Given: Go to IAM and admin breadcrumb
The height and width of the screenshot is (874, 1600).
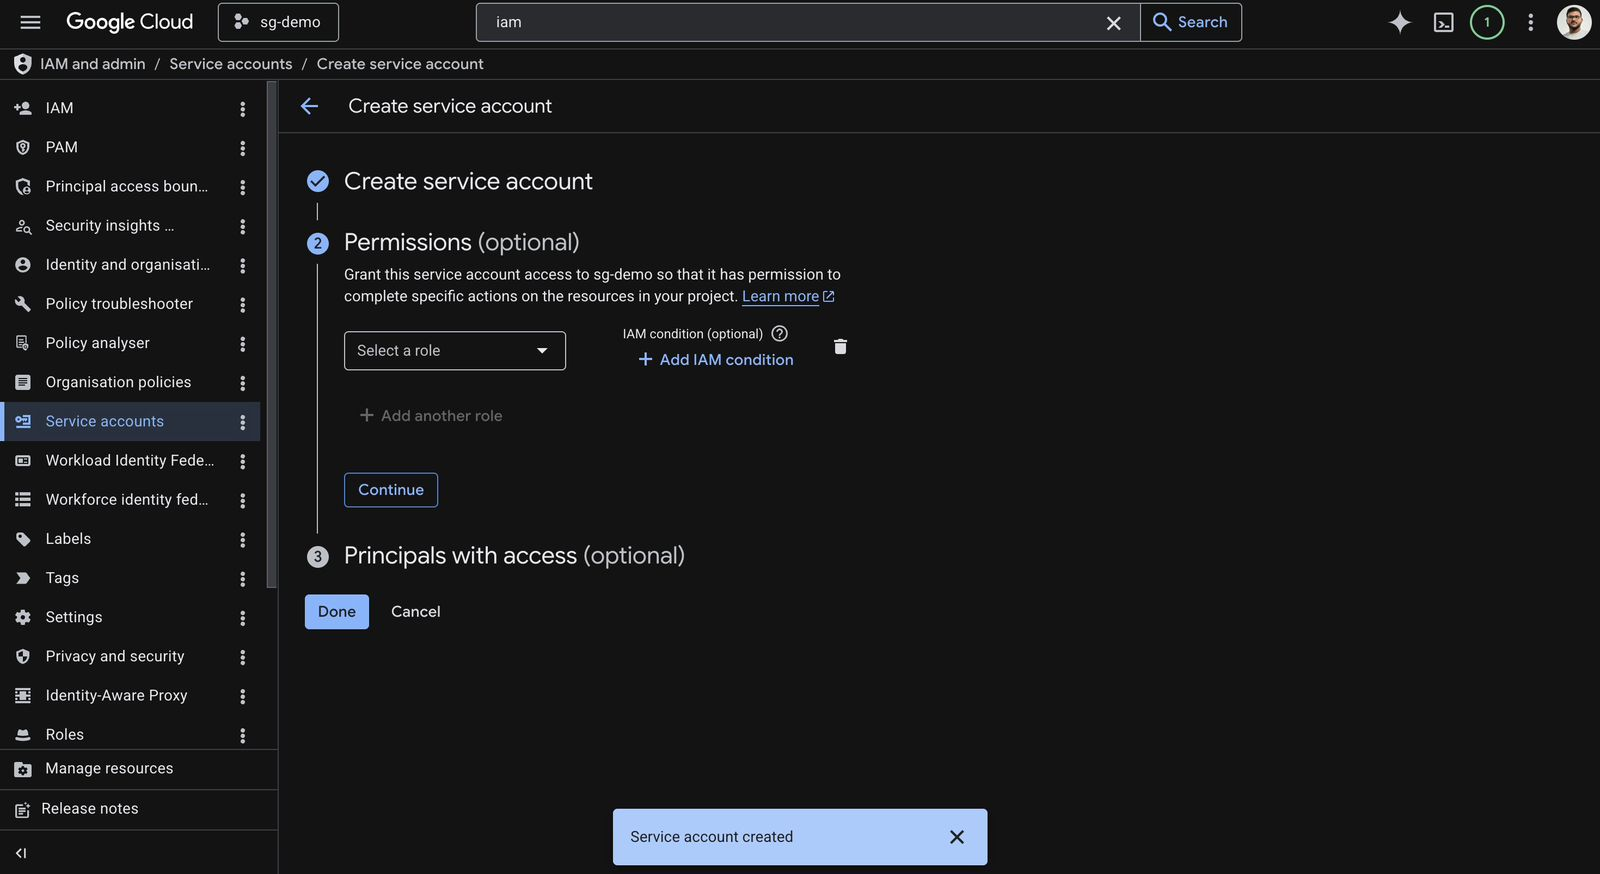Looking at the screenshot, I should click(93, 64).
